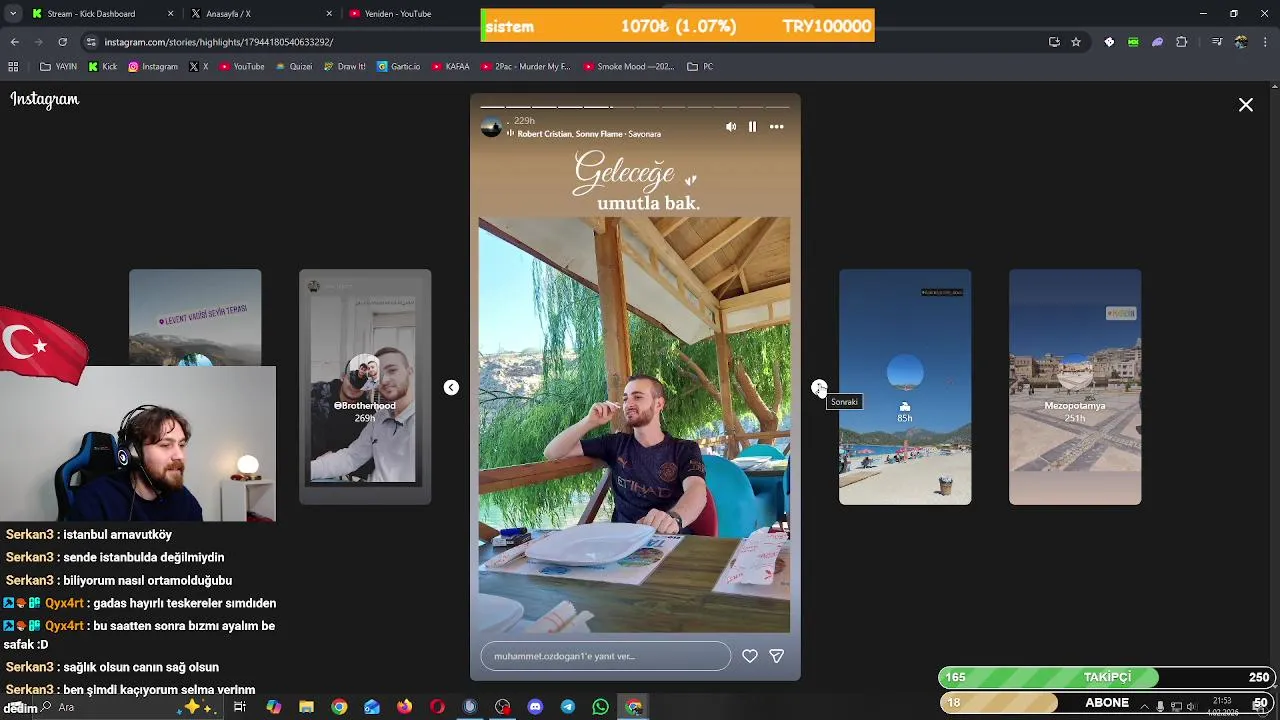Share the story via paper-plane icon
Image resolution: width=1280 pixels, height=720 pixels.
pos(777,656)
